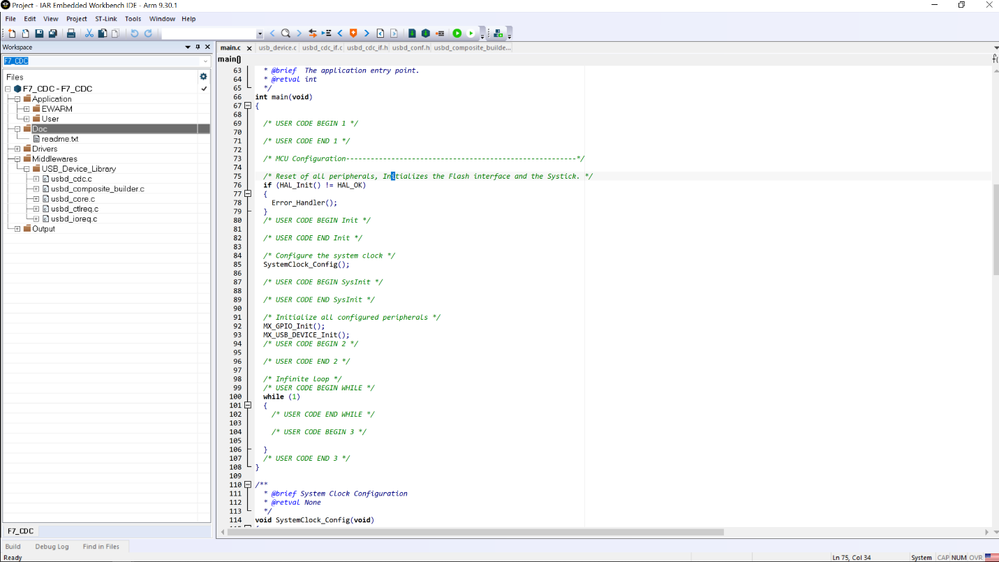Screen dimensions: 999x562
Task: Expand the User folder
Action: click(x=26, y=119)
